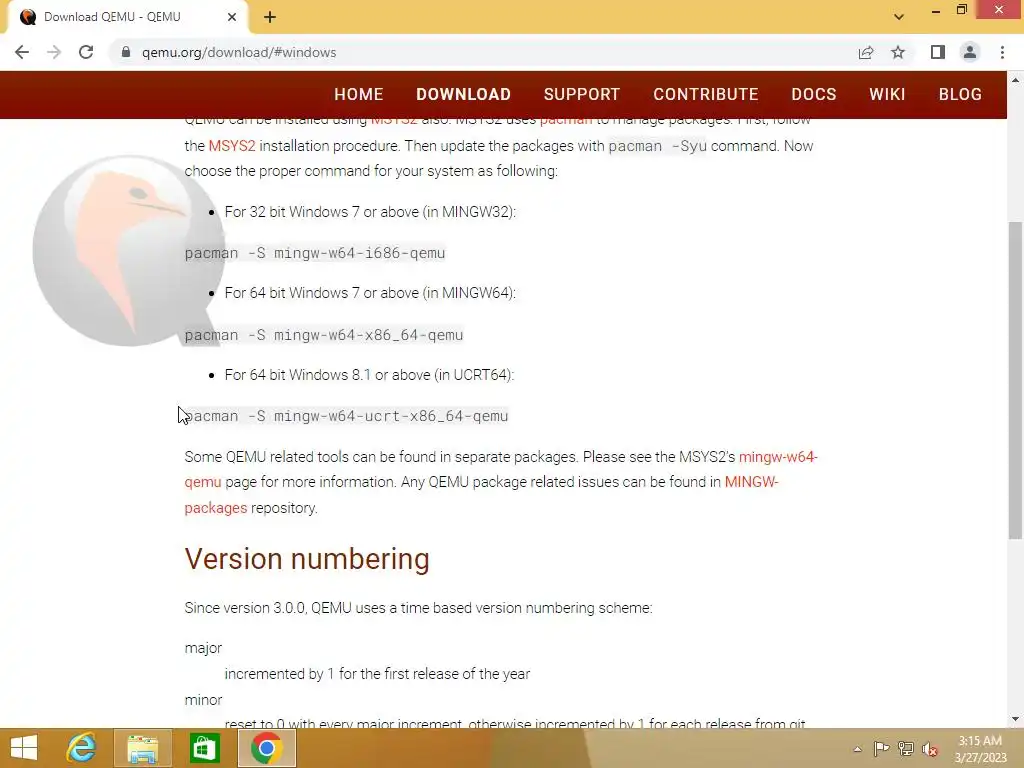Launch Internet Explorer from taskbar
The width and height of the screenshot is (1024, 768).
(x=82, y=748)
